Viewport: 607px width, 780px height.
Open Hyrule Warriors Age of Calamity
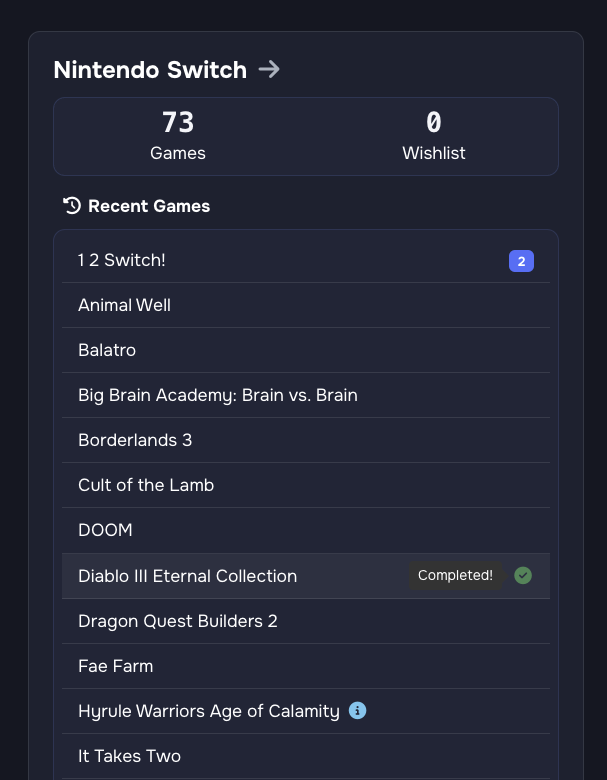click(x=208, y=711)
